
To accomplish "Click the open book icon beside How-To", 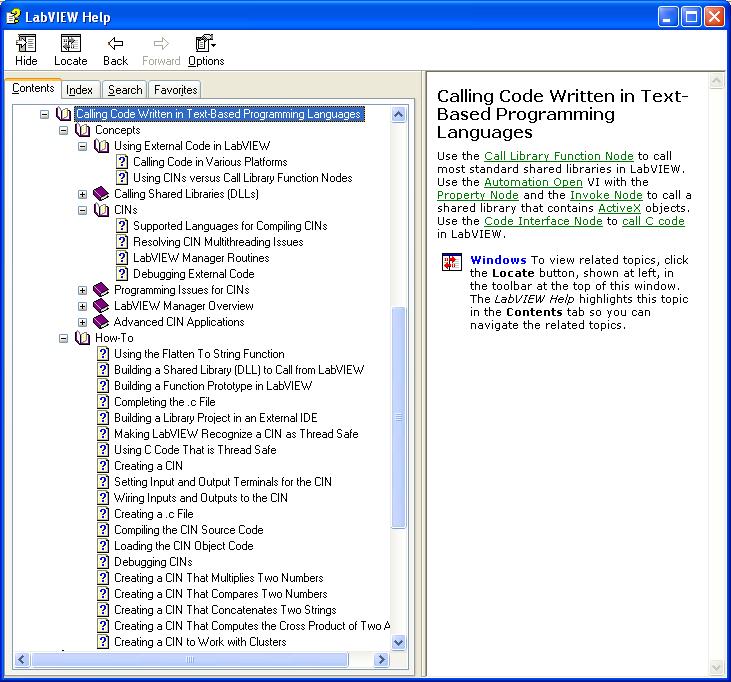I will pyautogui.click(x=82, y=338).
